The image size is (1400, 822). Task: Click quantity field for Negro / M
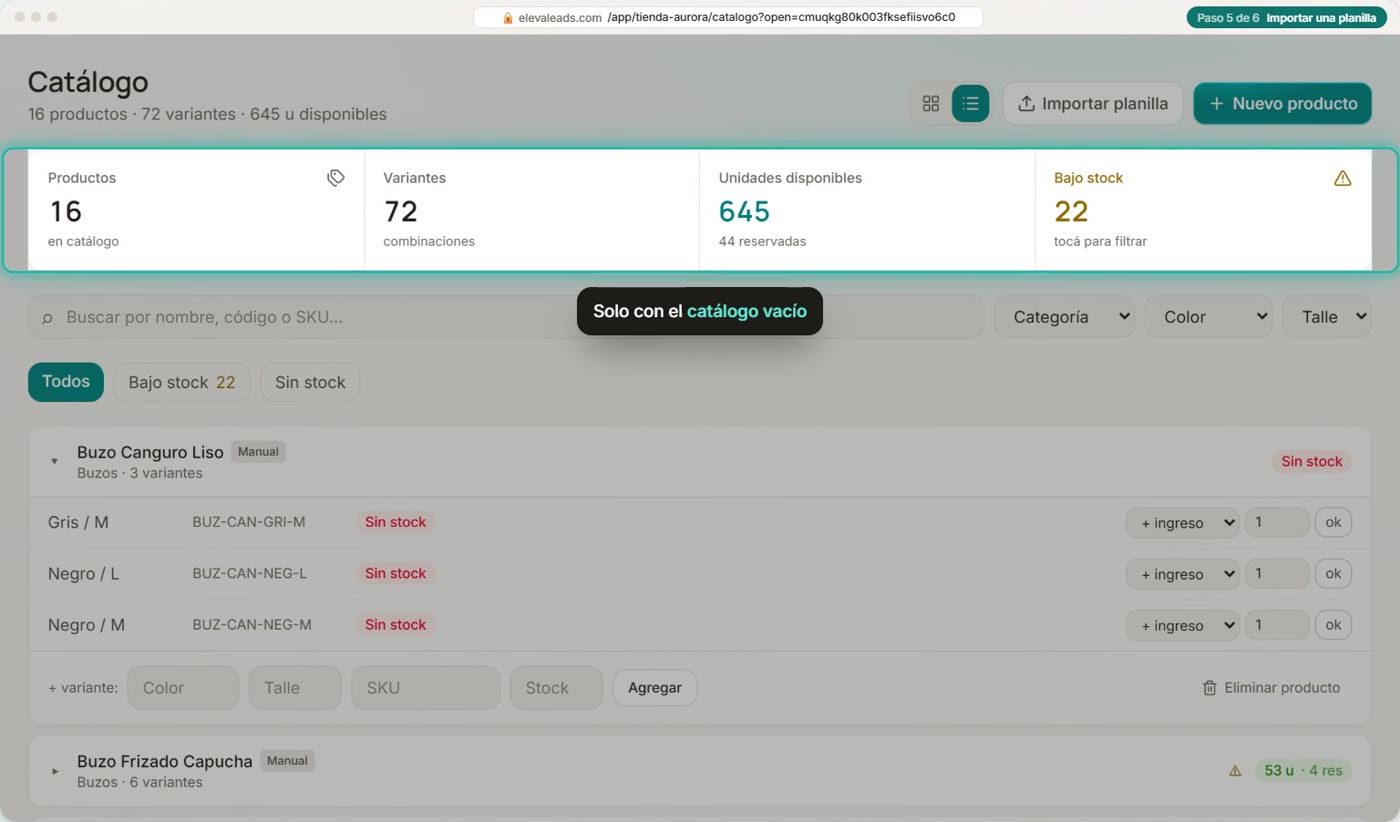(1277, 625)
